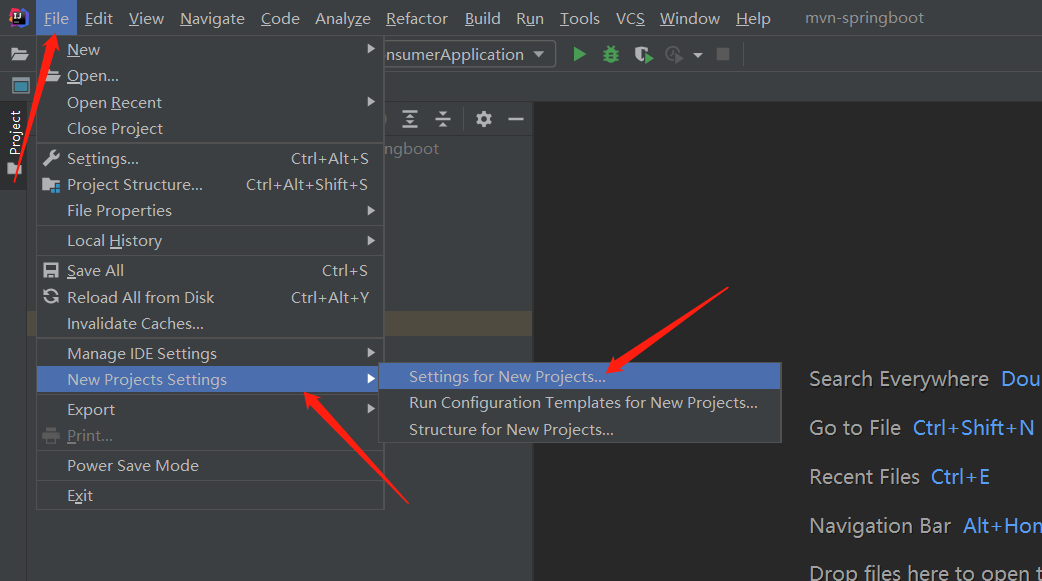The image size is (1042, 581).
Task: Click the Search Everywhere hint text
Action: 899,379
